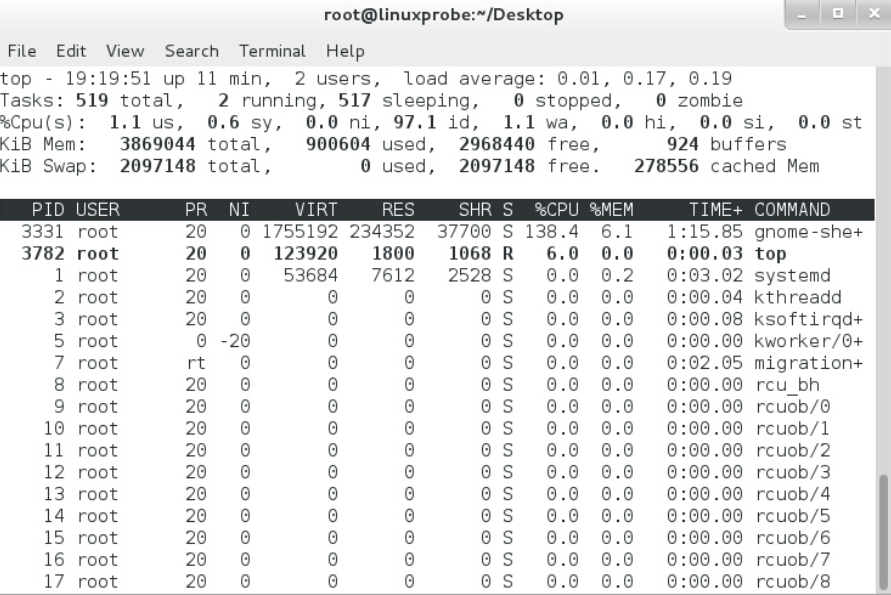
Task: Click the 7612 RES value
Action: (393, 276)
